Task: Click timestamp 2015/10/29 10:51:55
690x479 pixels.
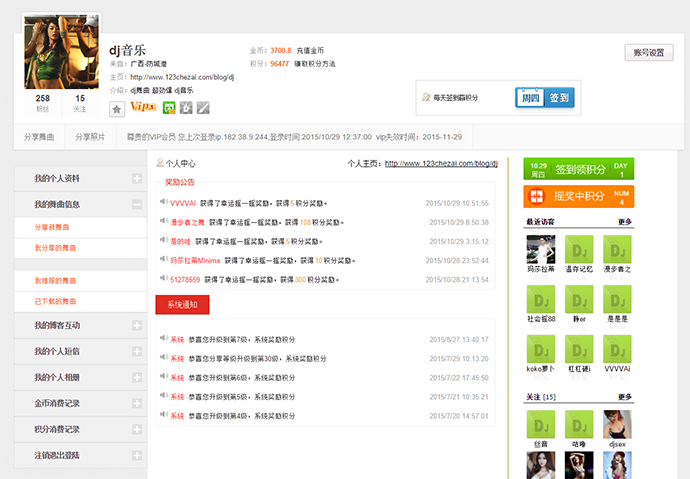Action: tap(457, 203)
